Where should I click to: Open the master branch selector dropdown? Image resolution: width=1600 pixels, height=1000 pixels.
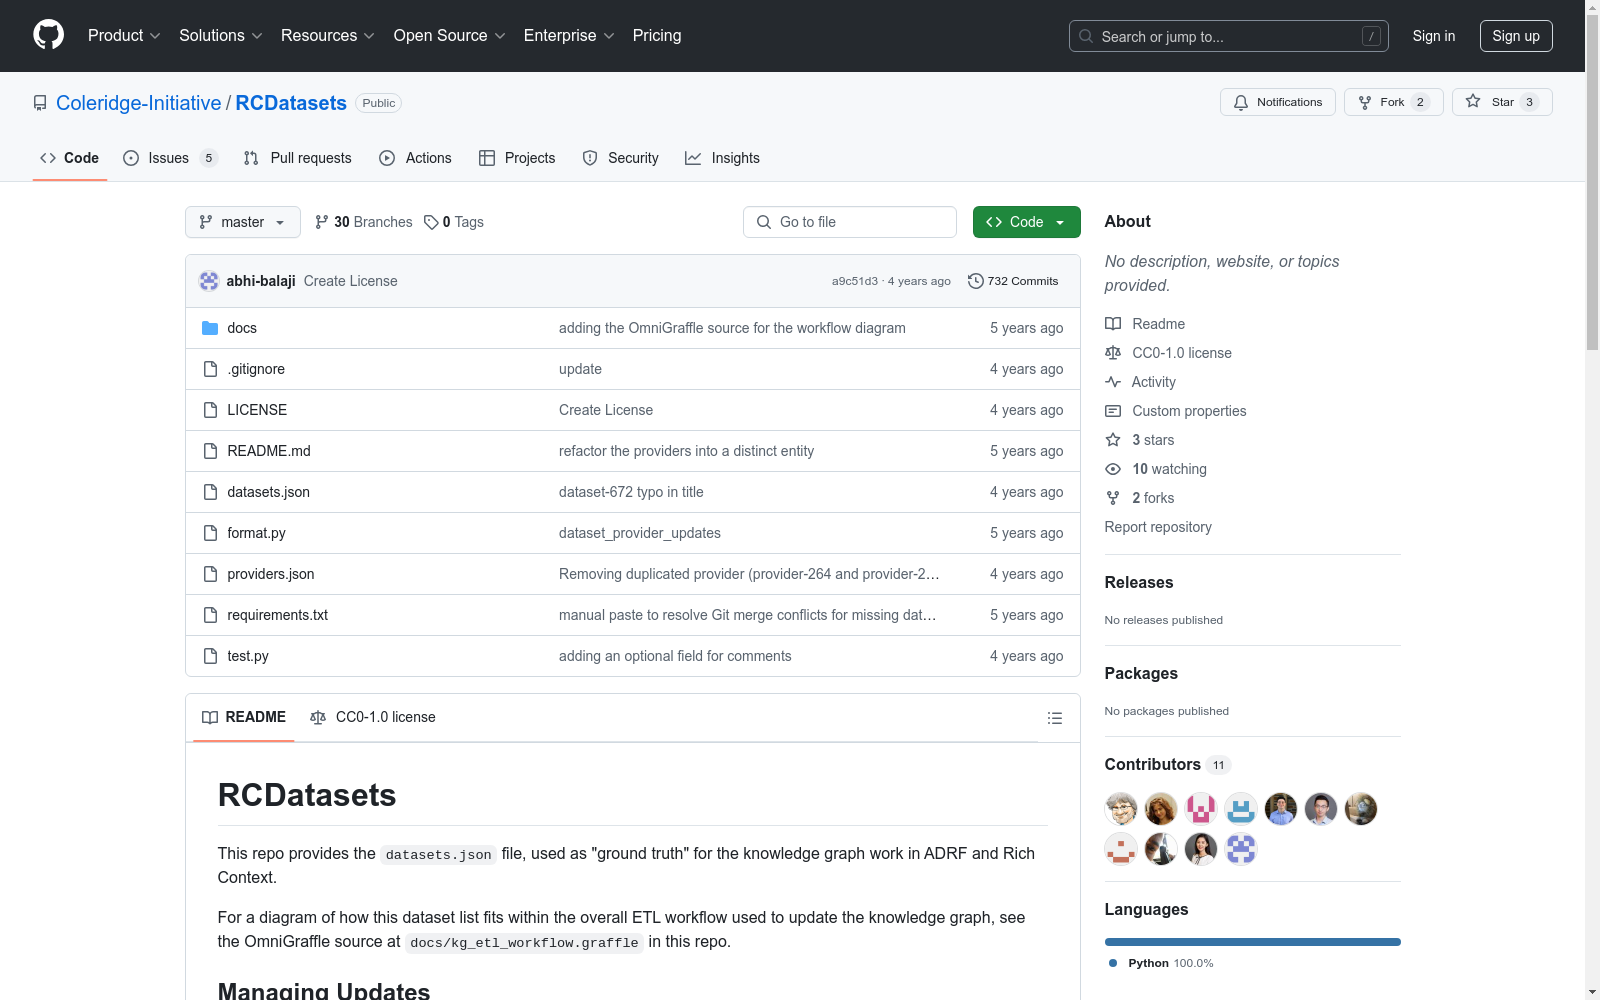pyautogui.click(x=243, y=222)
